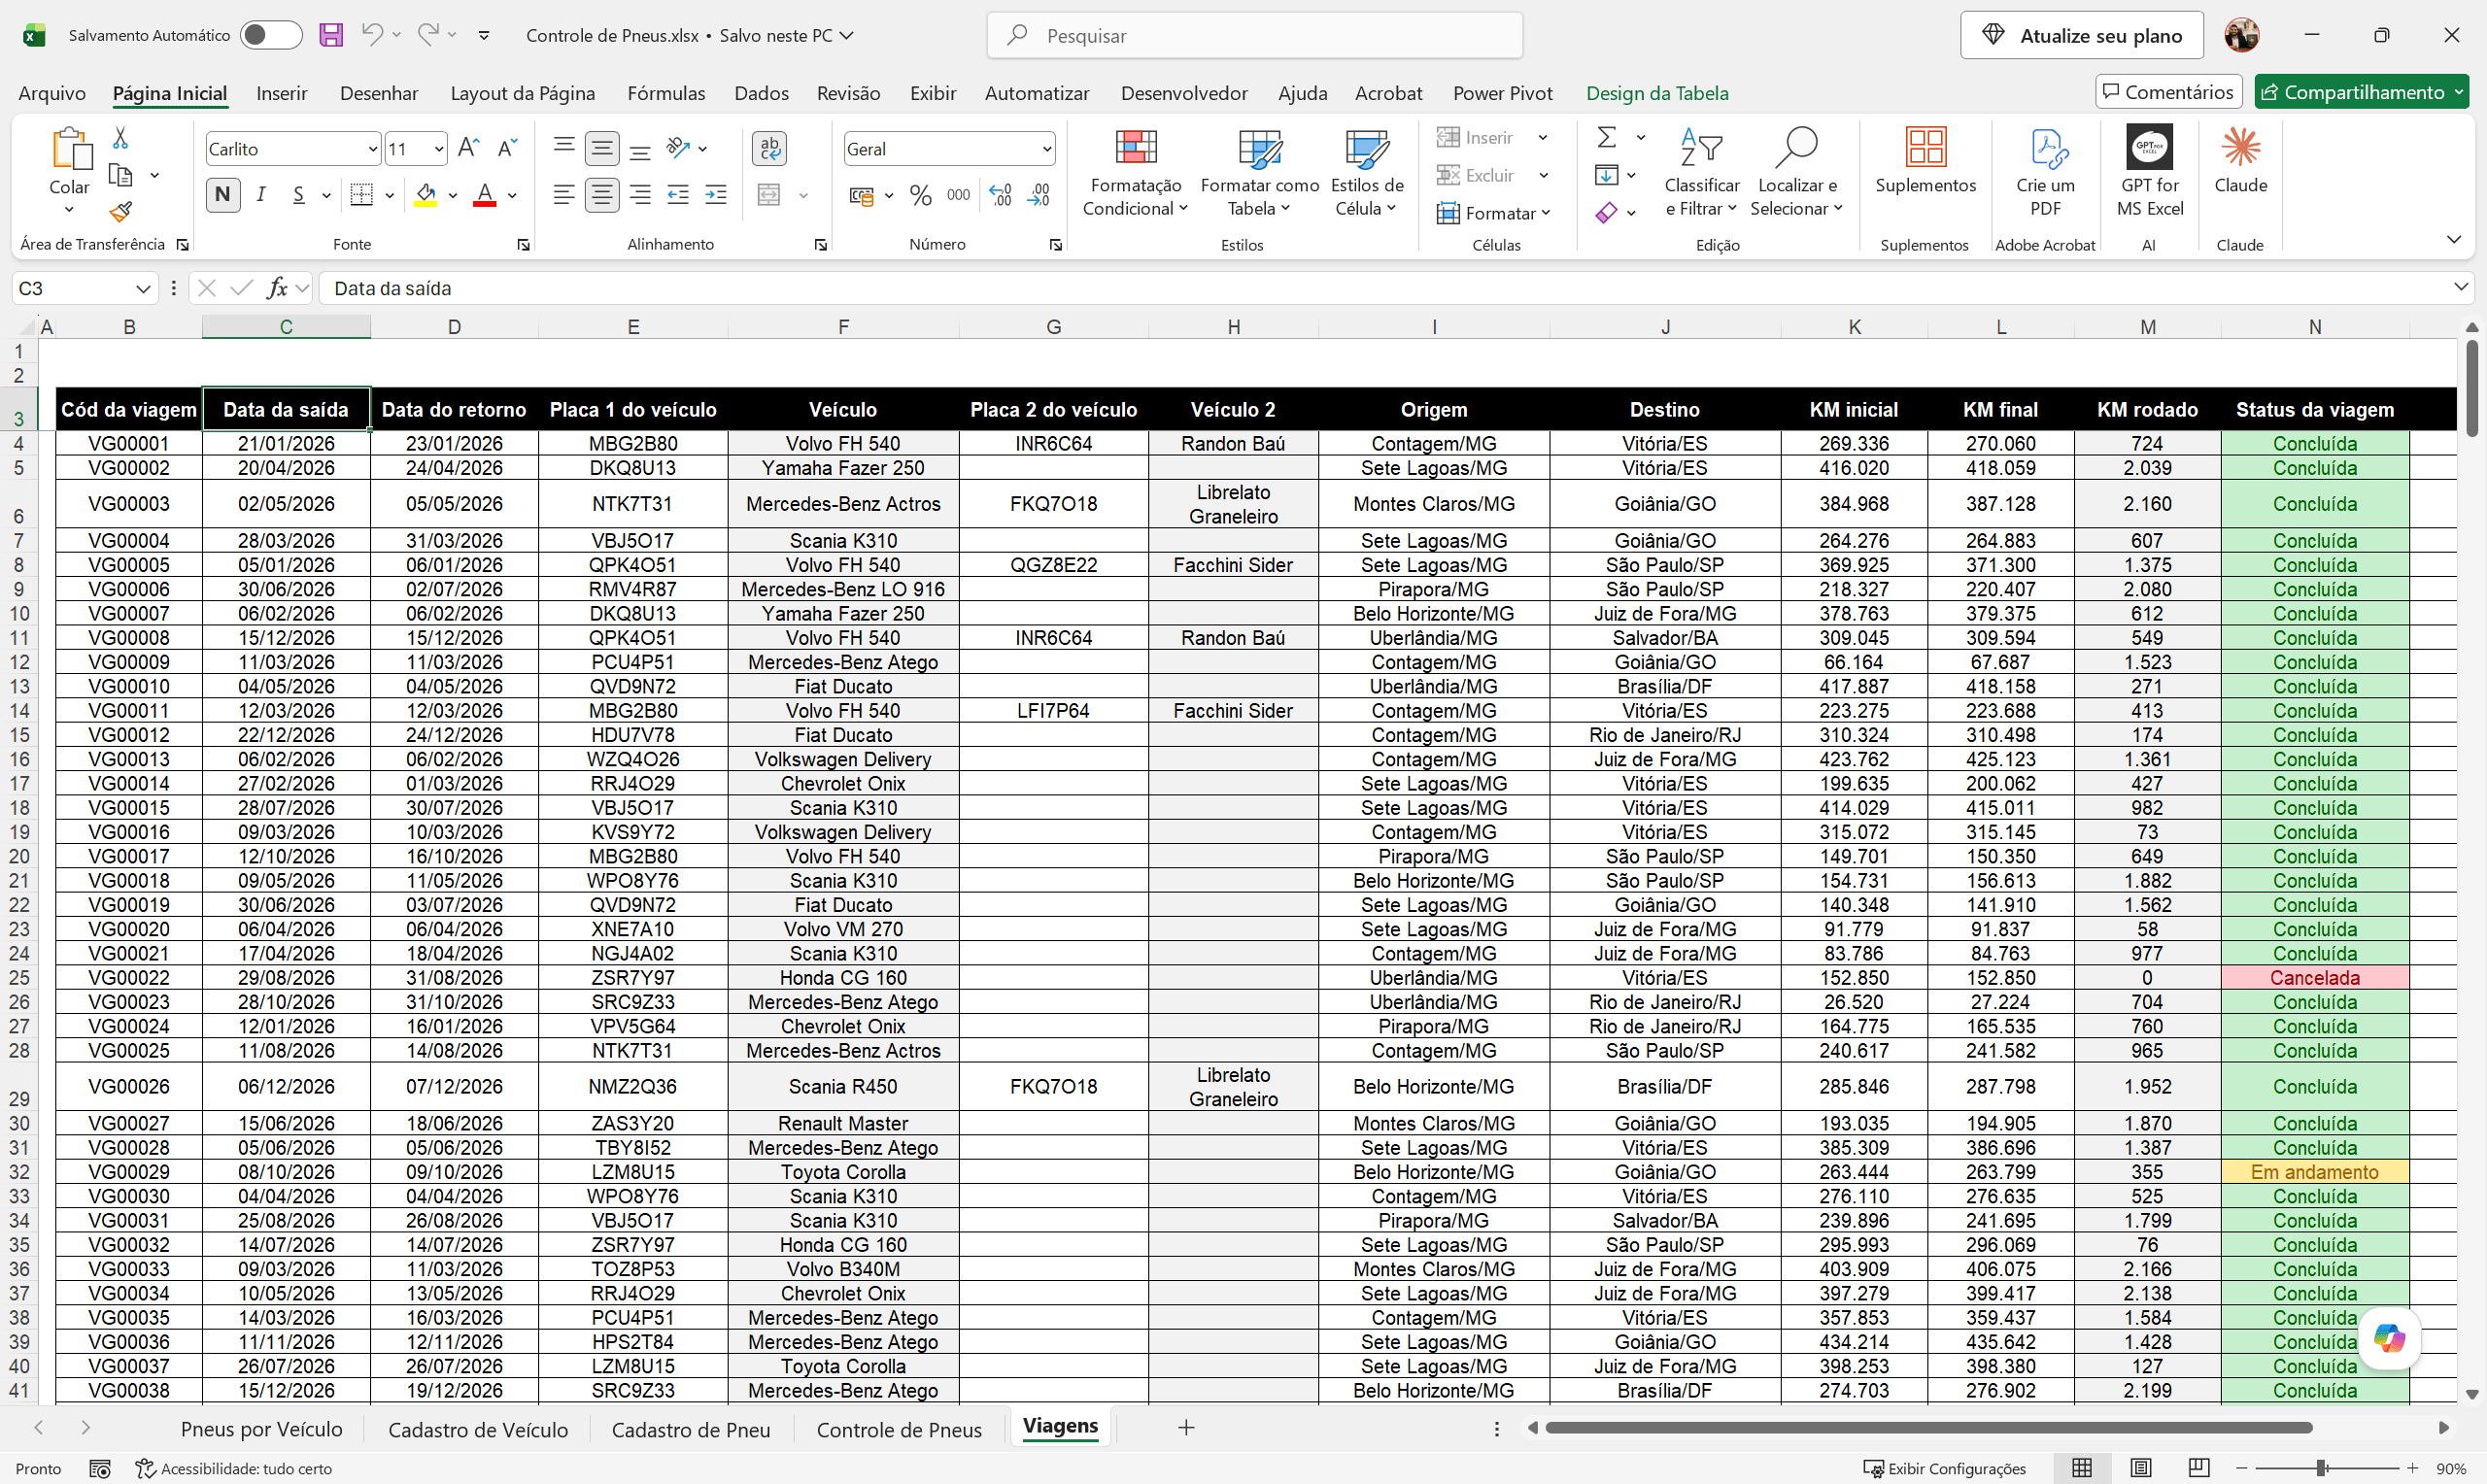Viewport: 2487px width, 1484px height.
Task: Open the number format Geral dropdown
Action: coord(1047,149)
